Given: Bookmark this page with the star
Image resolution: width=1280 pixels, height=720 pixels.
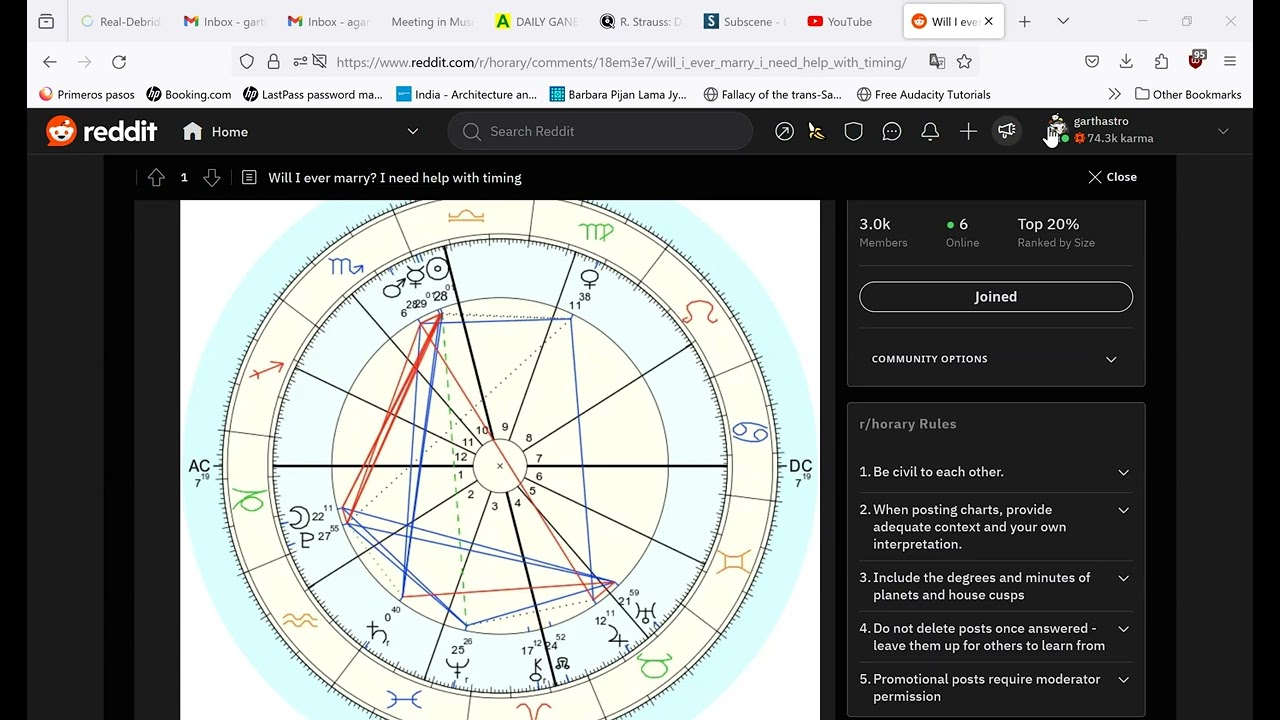Looking at the screenshot, I should [x=964, y=62].
